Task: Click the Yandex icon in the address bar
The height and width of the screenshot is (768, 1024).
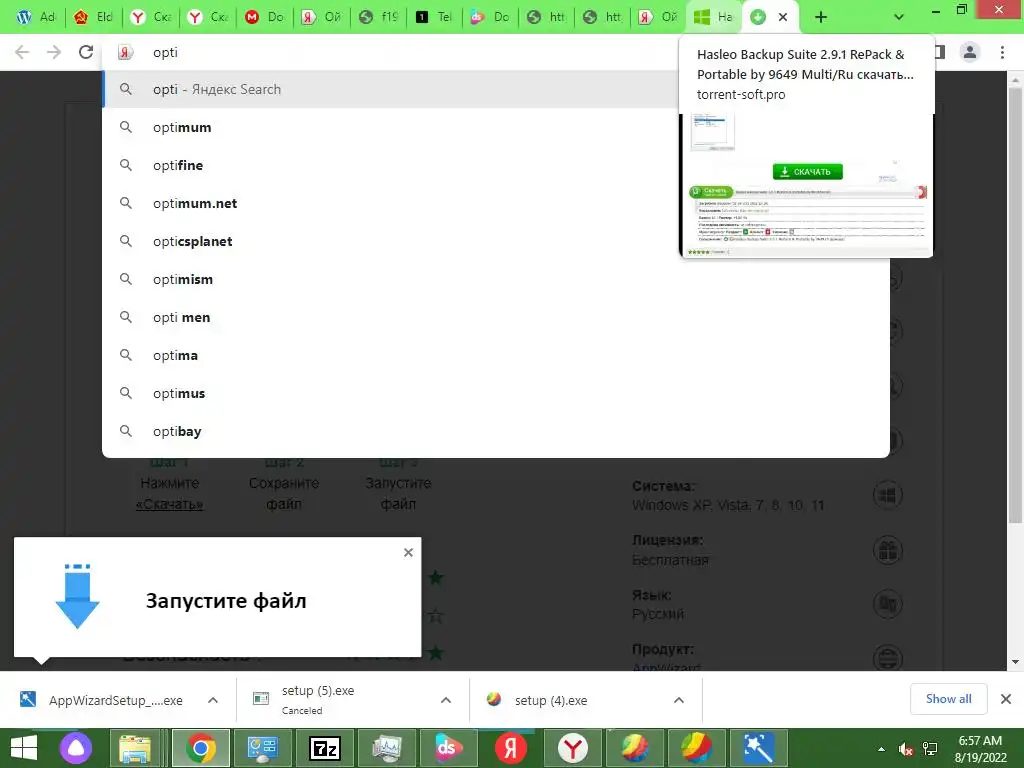Action: (125, 52)
